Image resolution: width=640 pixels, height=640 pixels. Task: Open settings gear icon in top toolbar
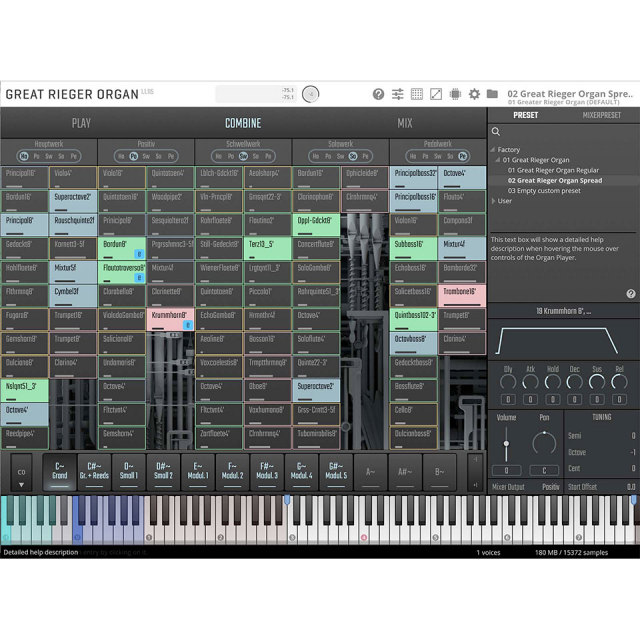(x=474, y=94)
